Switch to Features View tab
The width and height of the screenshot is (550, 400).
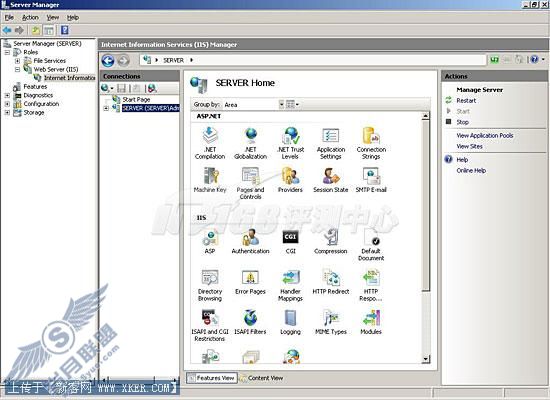tap(212, 378)
